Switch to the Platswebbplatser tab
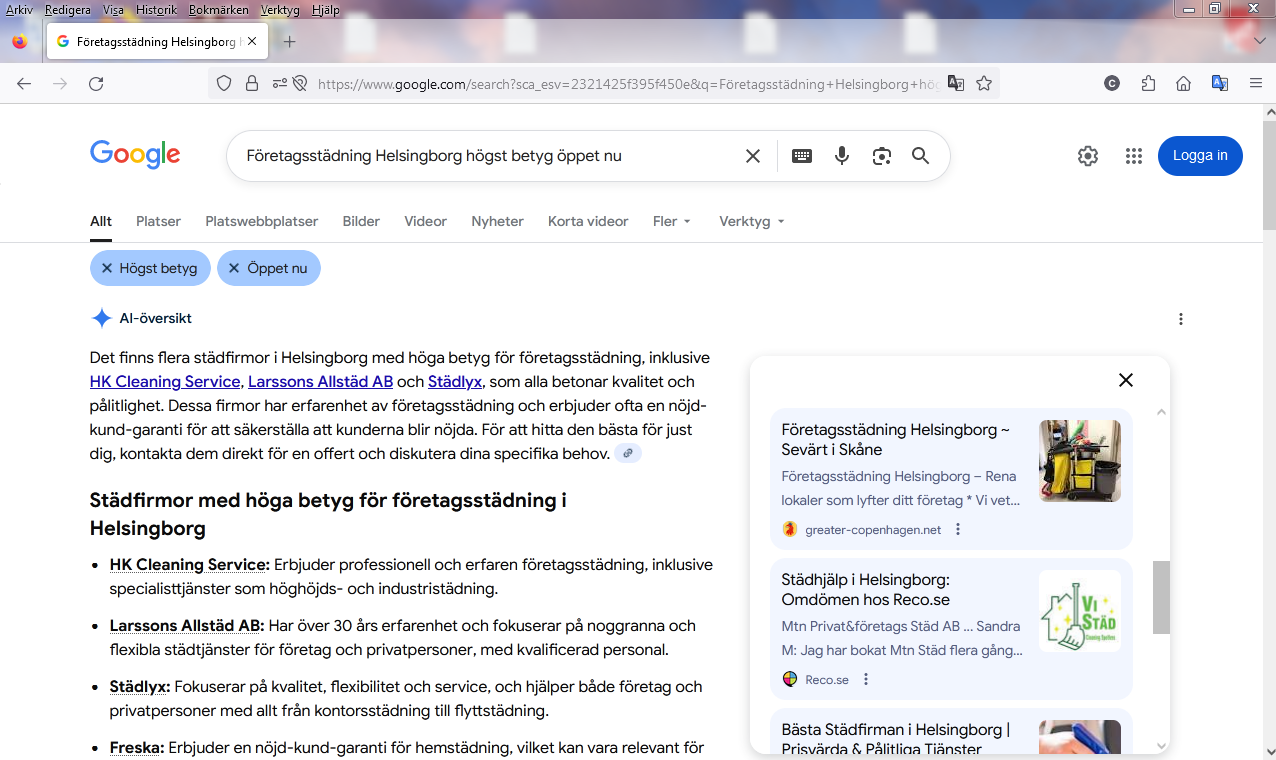The height and width of the screenshot is (760, 1276). [x=262, y=221]
